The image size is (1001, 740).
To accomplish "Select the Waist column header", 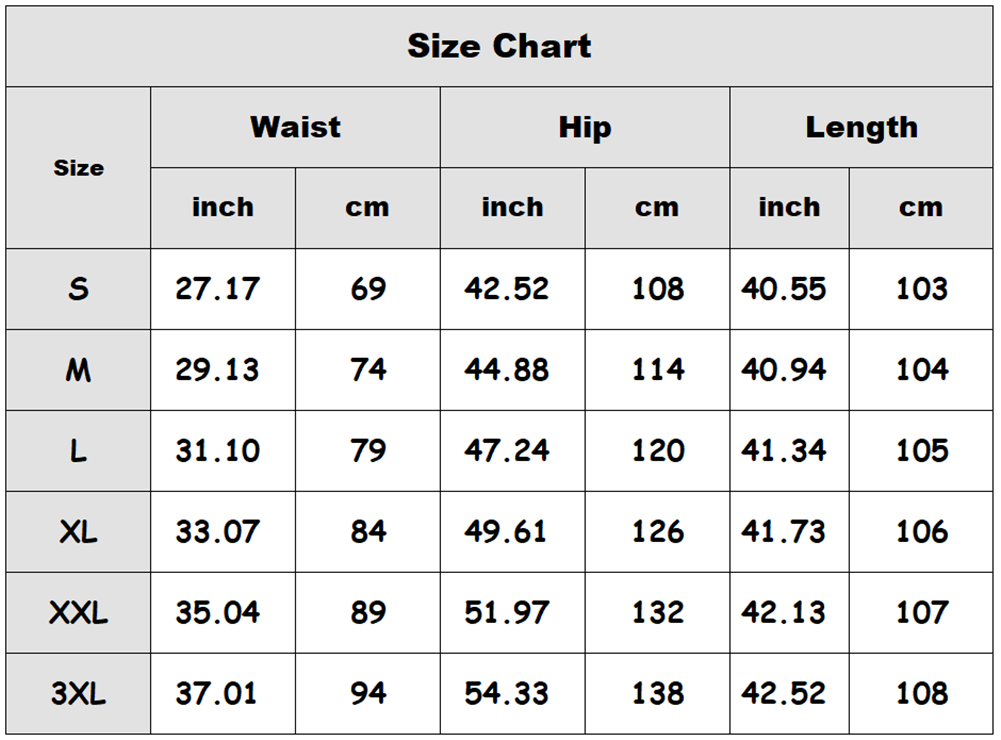I will (295, 127).
